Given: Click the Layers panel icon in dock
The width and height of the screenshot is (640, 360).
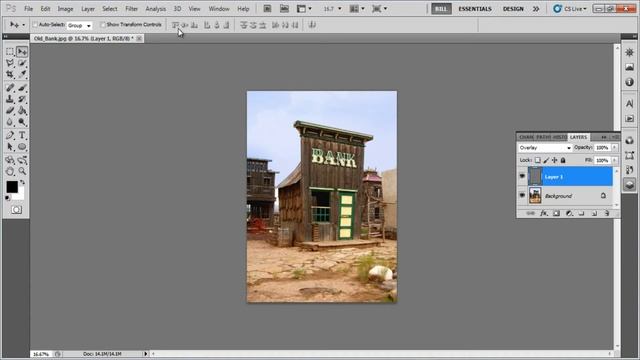Looking at the screenshot, I should point(629,184).
